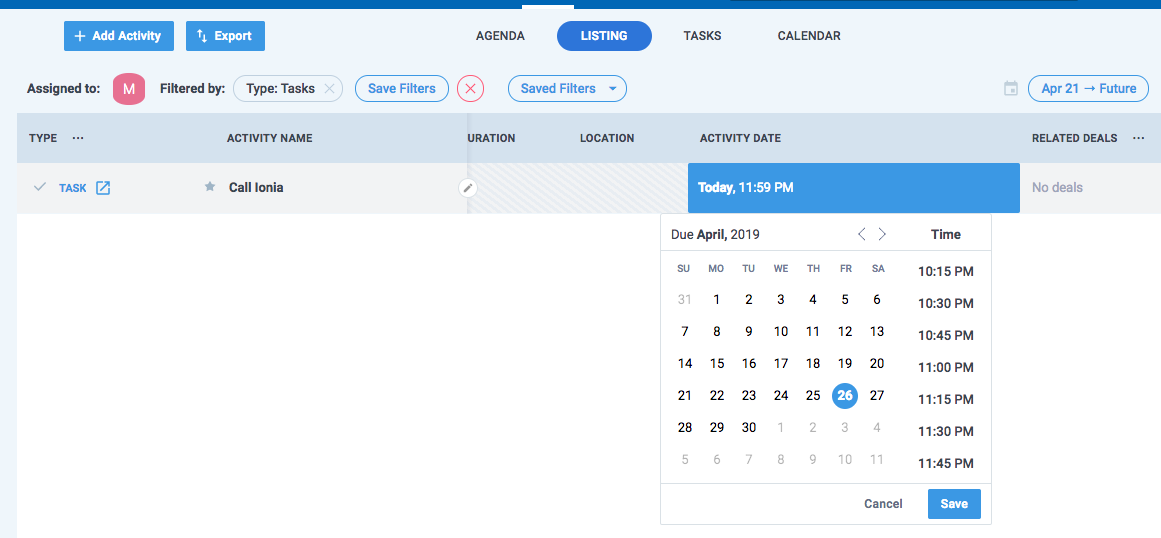The image size is (1161, 538).
Task: Sort by Activity Name column header
Action: [x=270, y=138]
